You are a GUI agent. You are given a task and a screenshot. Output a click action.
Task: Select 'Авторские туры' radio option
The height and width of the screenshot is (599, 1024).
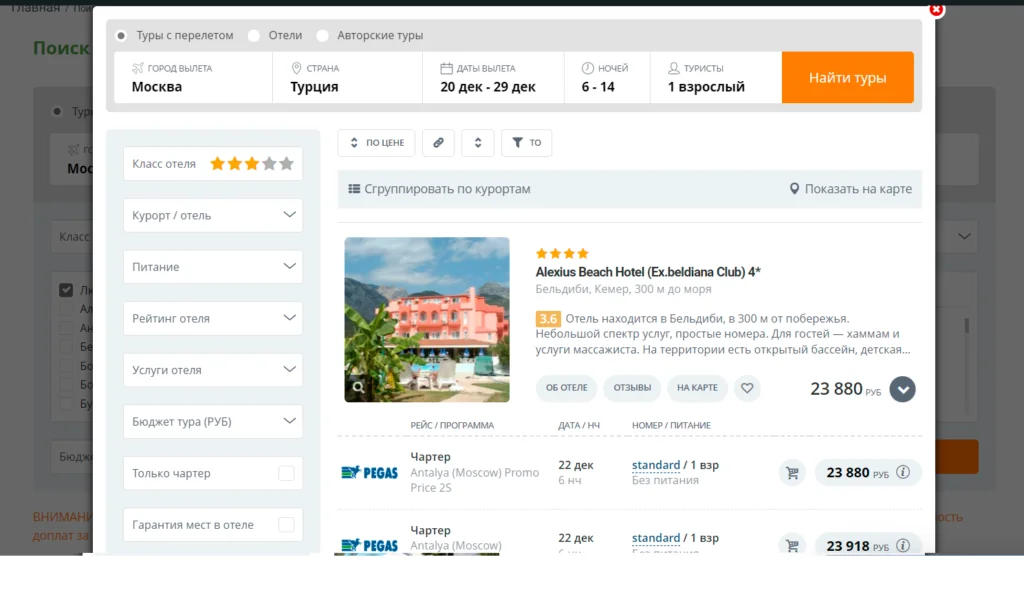click(323, 36)
